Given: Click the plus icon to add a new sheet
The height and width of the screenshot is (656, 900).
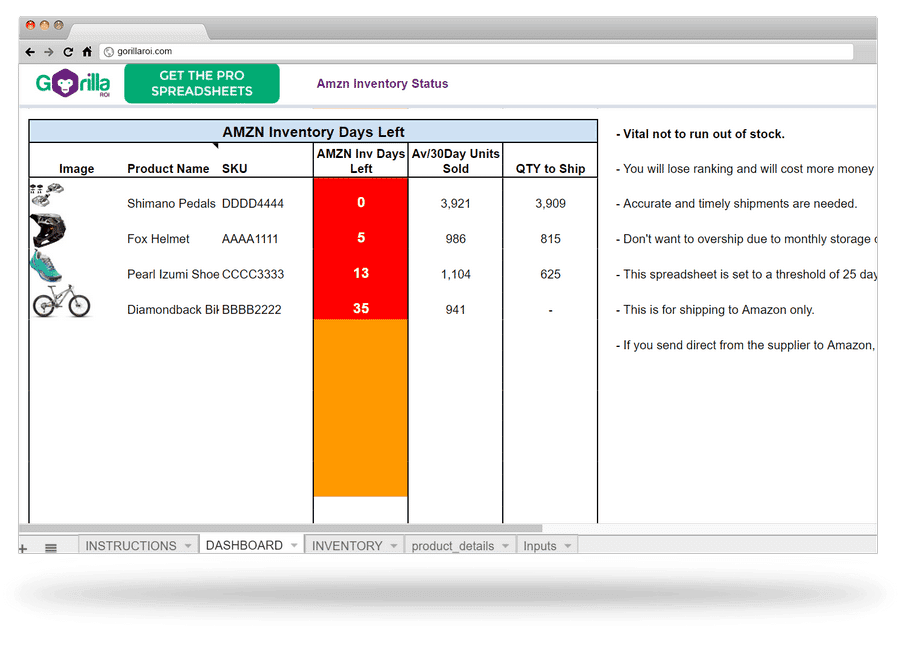Looking at the screenshot, I should (22, 547).
